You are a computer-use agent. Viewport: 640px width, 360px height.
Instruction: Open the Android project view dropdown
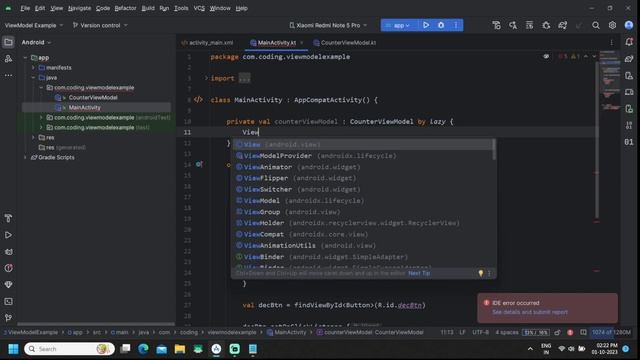pos(36,42)
